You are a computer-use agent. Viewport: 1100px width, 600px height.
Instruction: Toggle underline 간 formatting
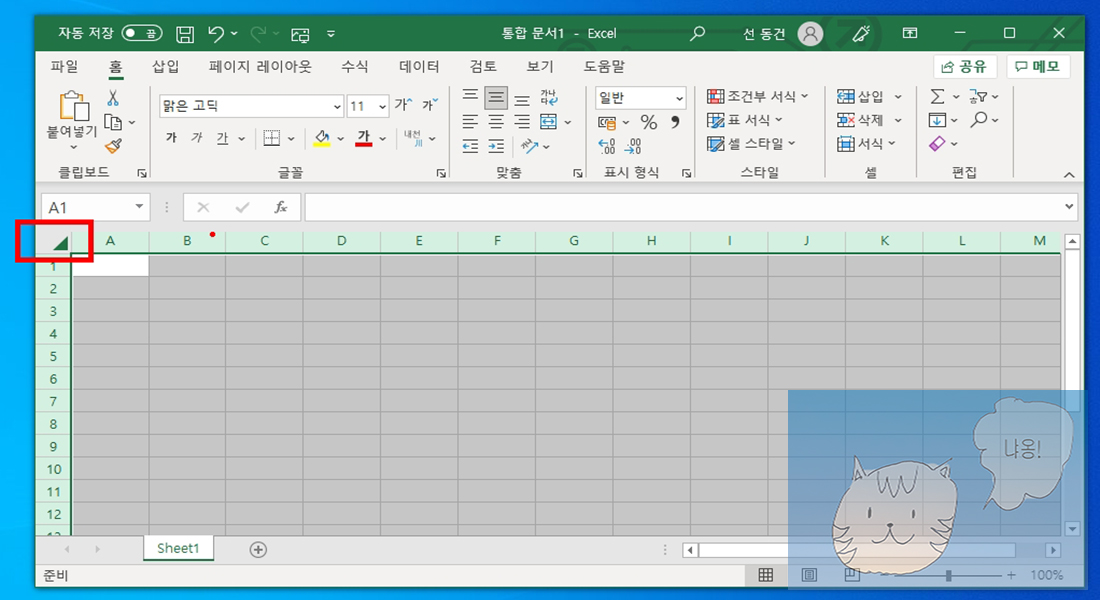[222, 138]
